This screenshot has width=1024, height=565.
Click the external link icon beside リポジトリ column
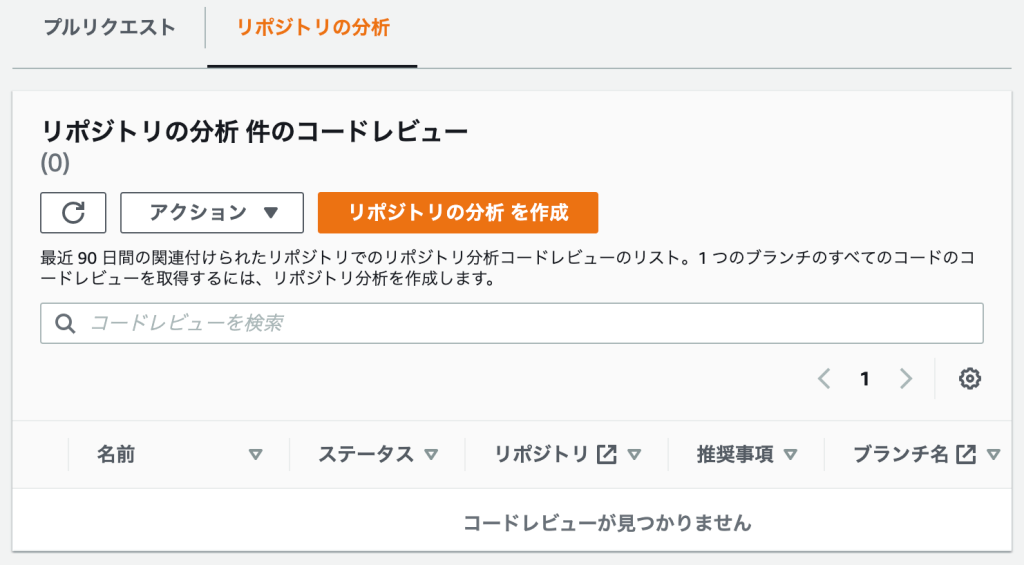click(x=606, y=454)
